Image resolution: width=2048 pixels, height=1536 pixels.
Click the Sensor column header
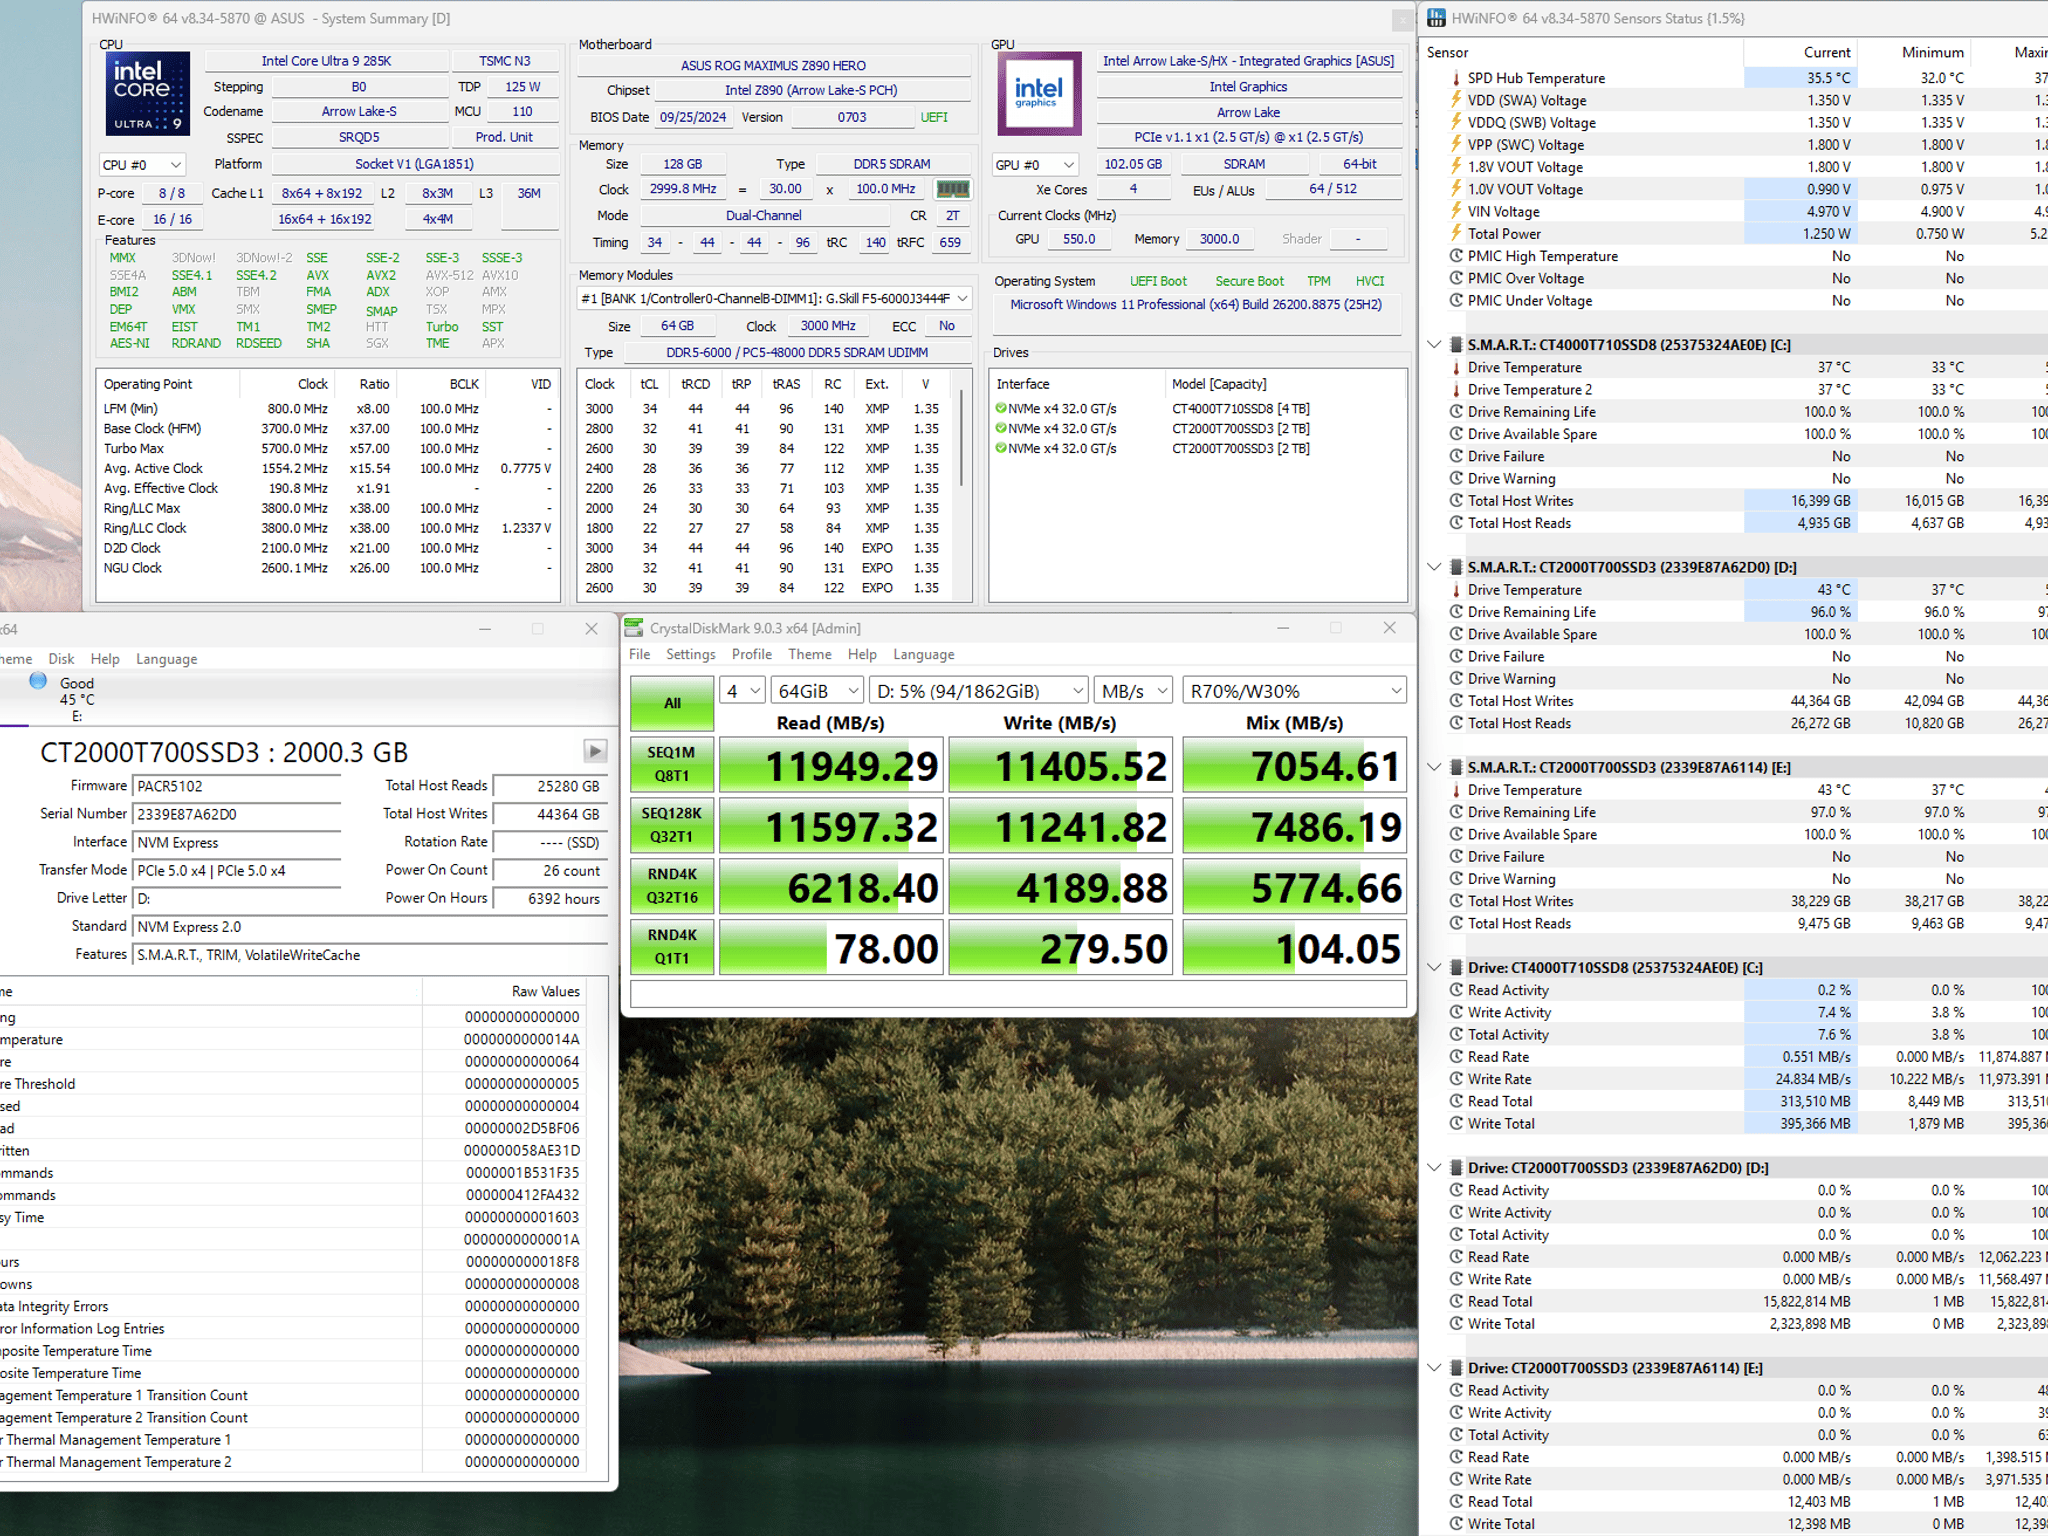pos(1584,52)
